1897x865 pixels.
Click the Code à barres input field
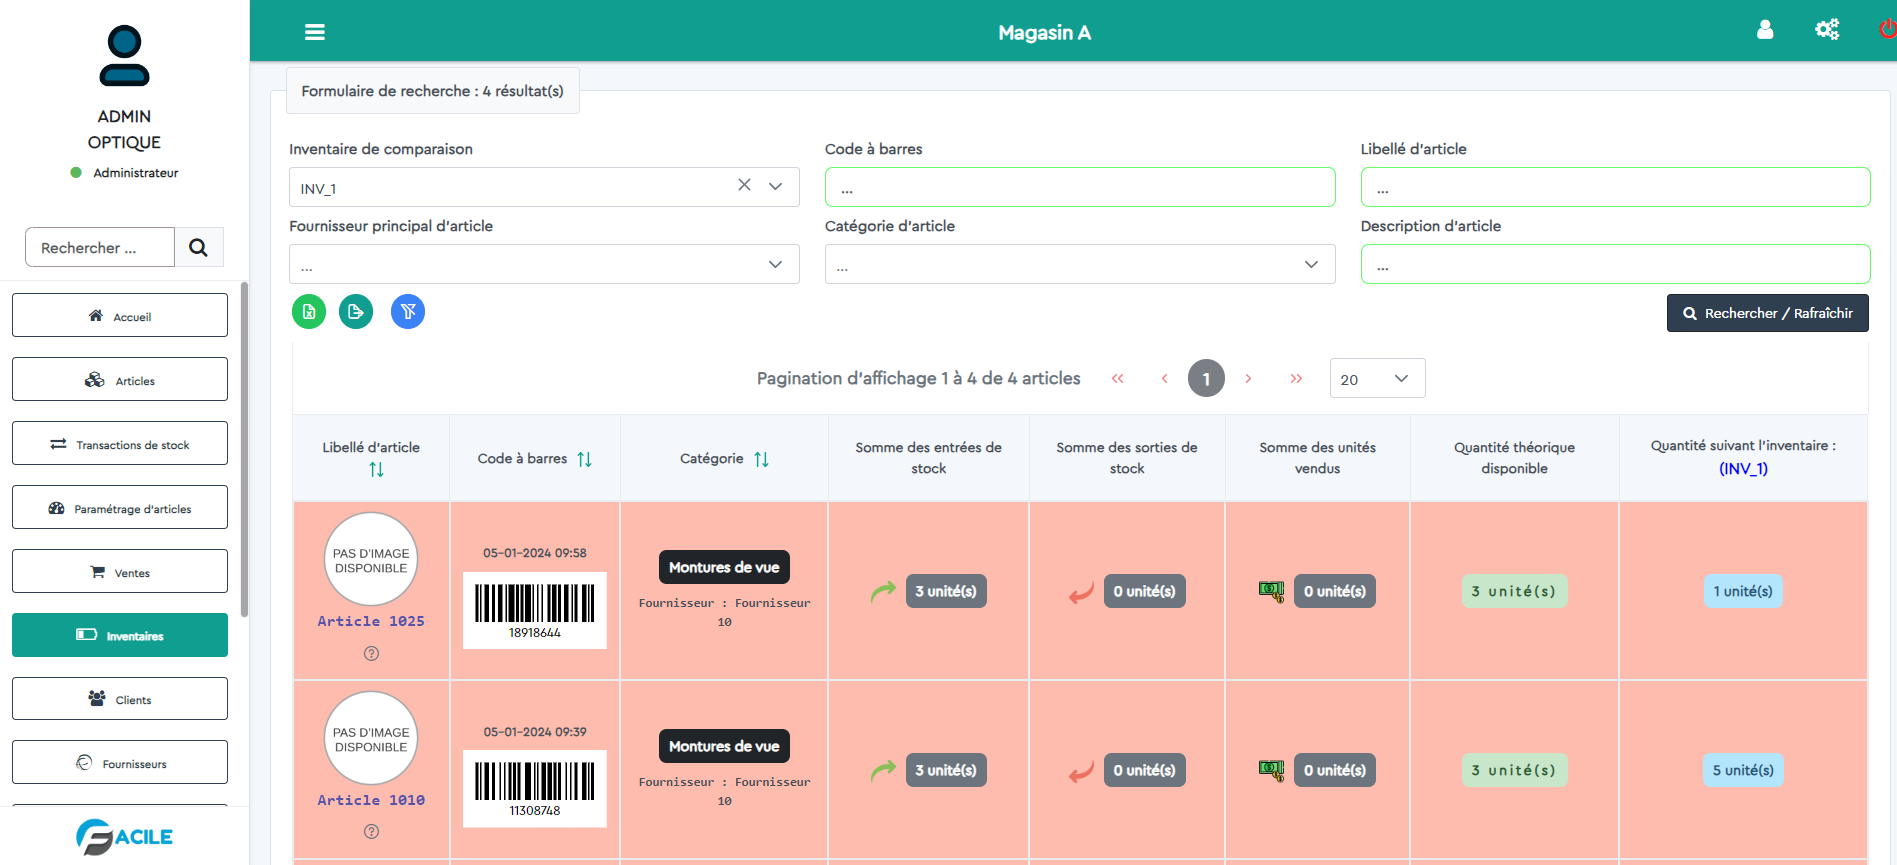click(1079, 188)
